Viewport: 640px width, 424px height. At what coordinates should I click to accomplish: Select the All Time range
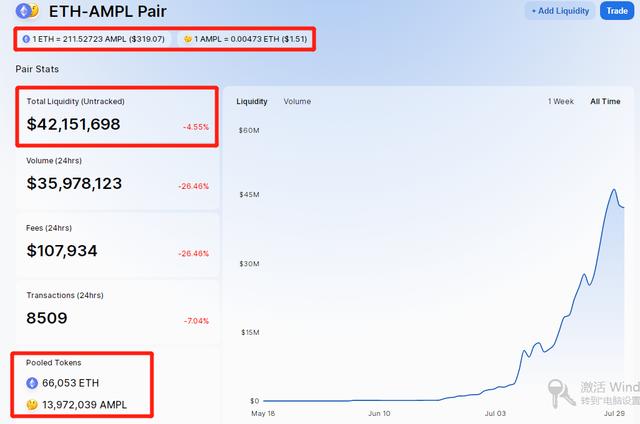point(605,101)
